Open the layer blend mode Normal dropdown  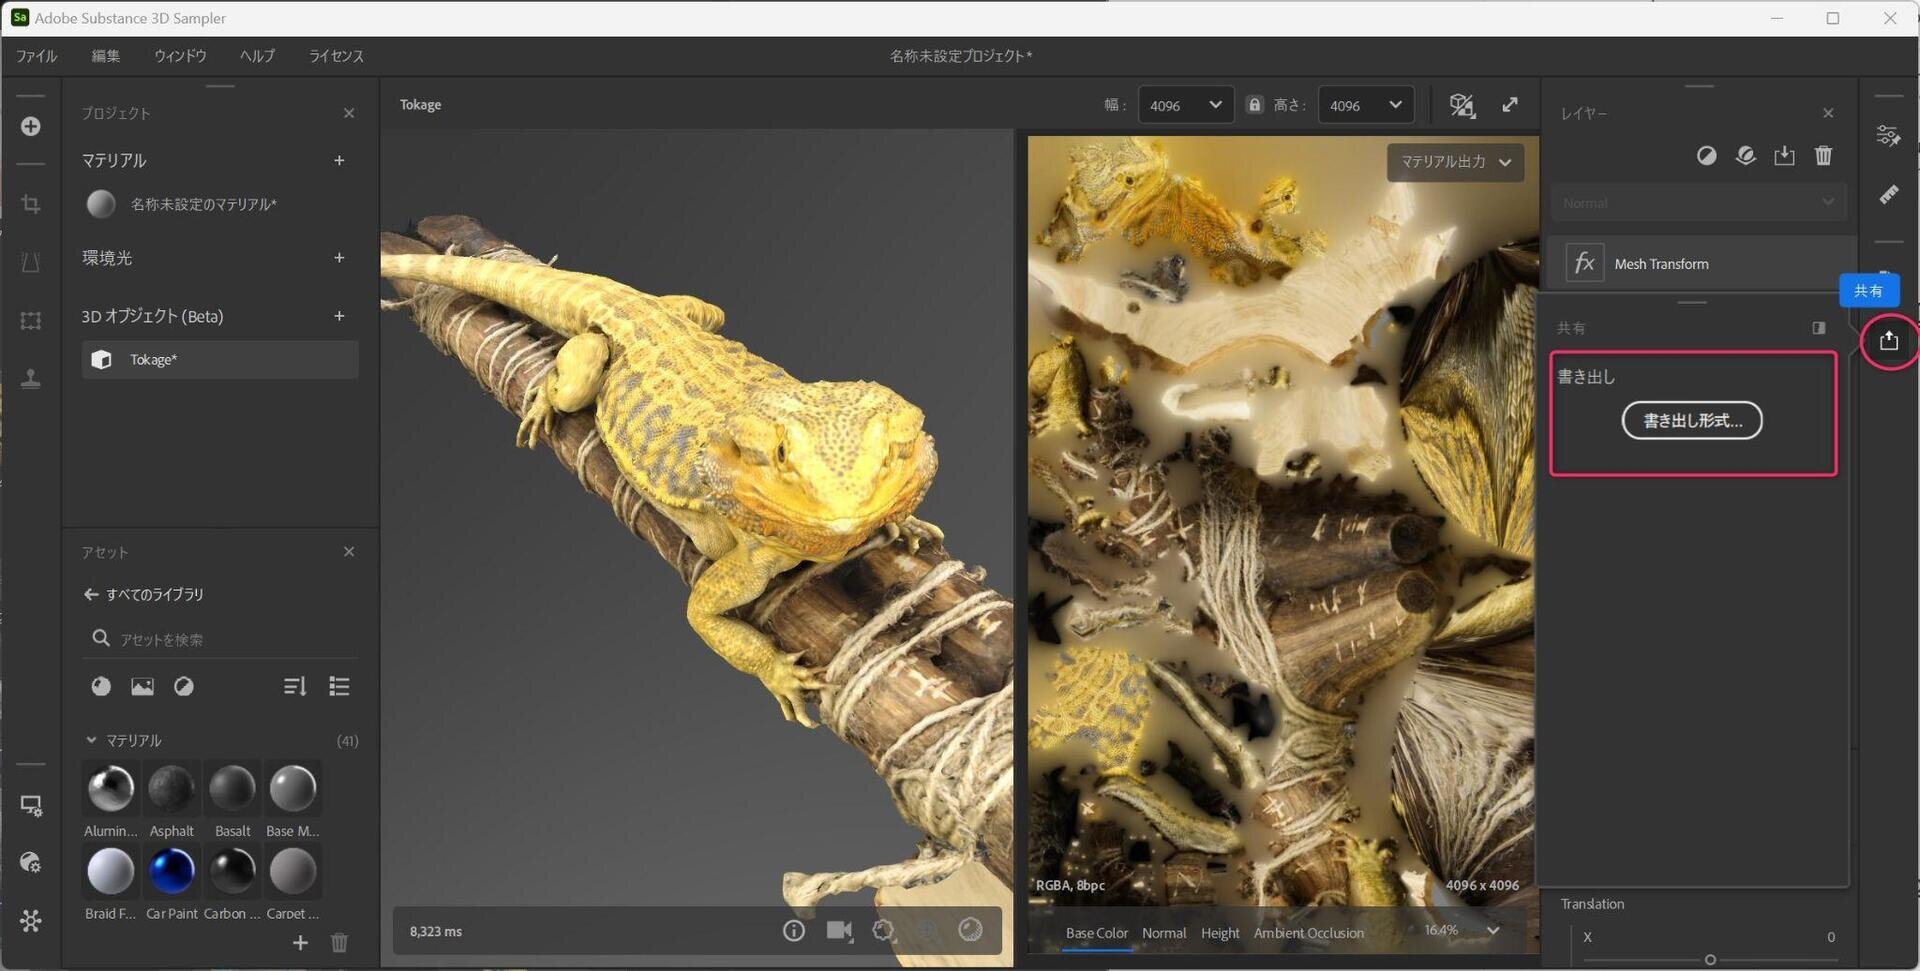point(1699,203)
